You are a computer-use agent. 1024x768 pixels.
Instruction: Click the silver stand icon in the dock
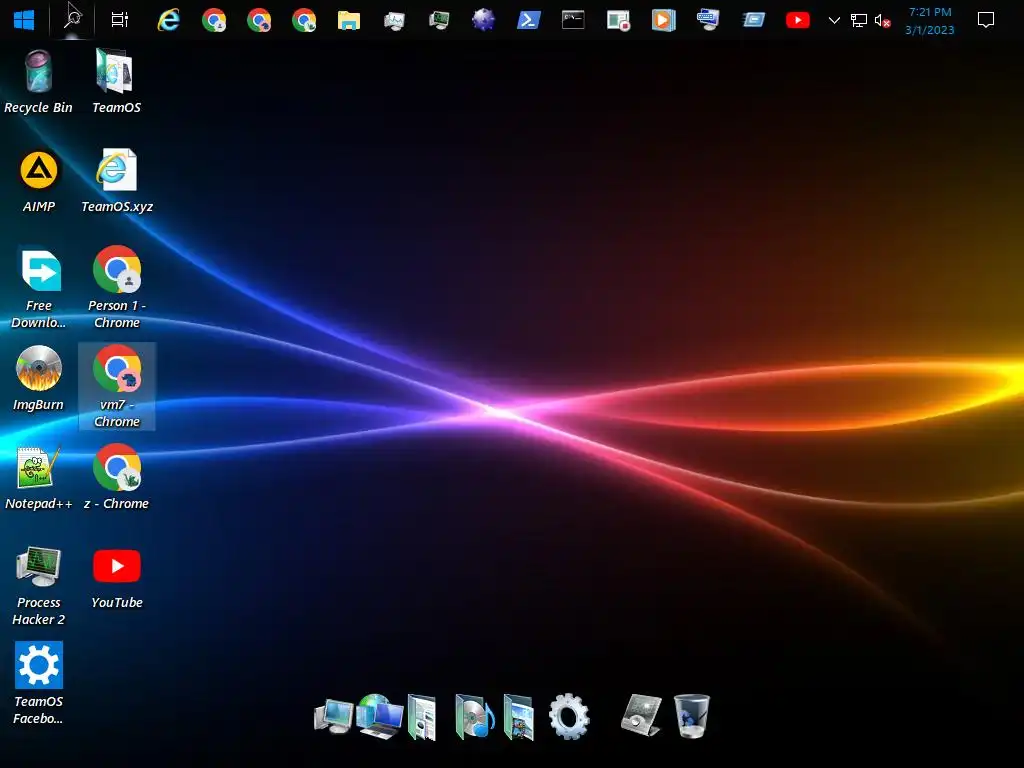pos(641,715)
